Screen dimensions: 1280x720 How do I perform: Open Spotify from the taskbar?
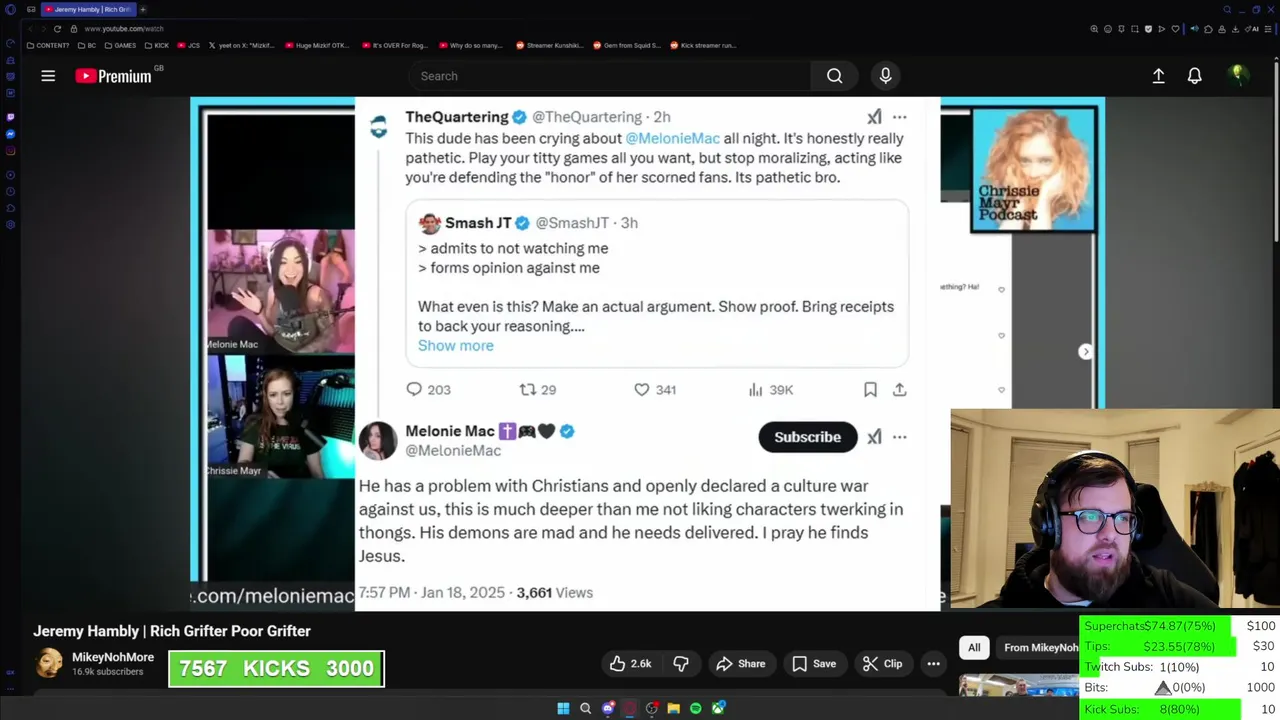[696, 708]
